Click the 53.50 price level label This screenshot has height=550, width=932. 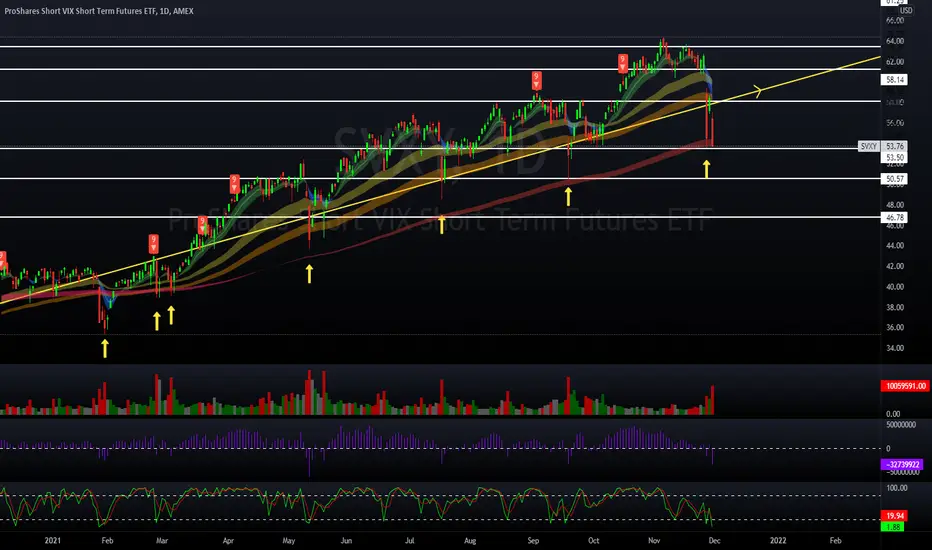(x=895, y=158)
